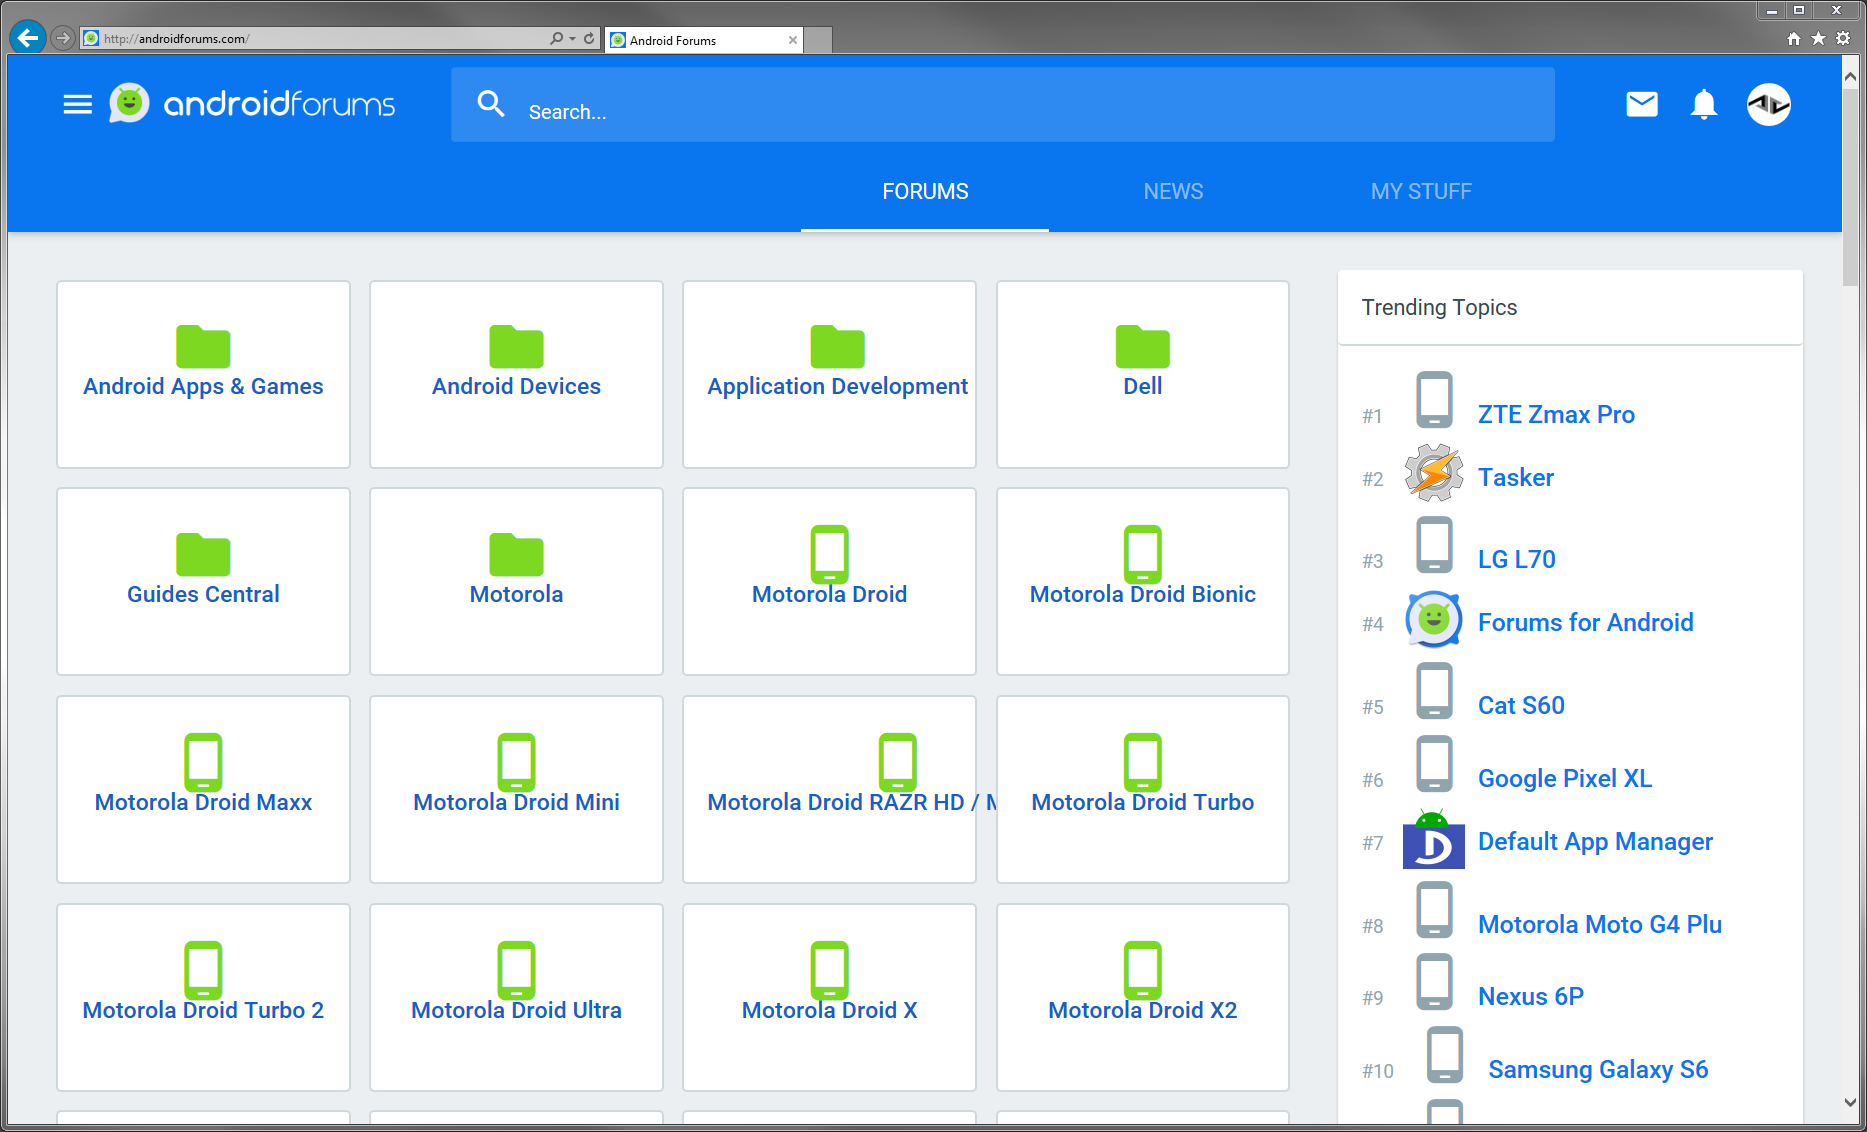The image size is (1867, 1132).
Task: Click the Android Forums logo
Action: pos(254,104)
